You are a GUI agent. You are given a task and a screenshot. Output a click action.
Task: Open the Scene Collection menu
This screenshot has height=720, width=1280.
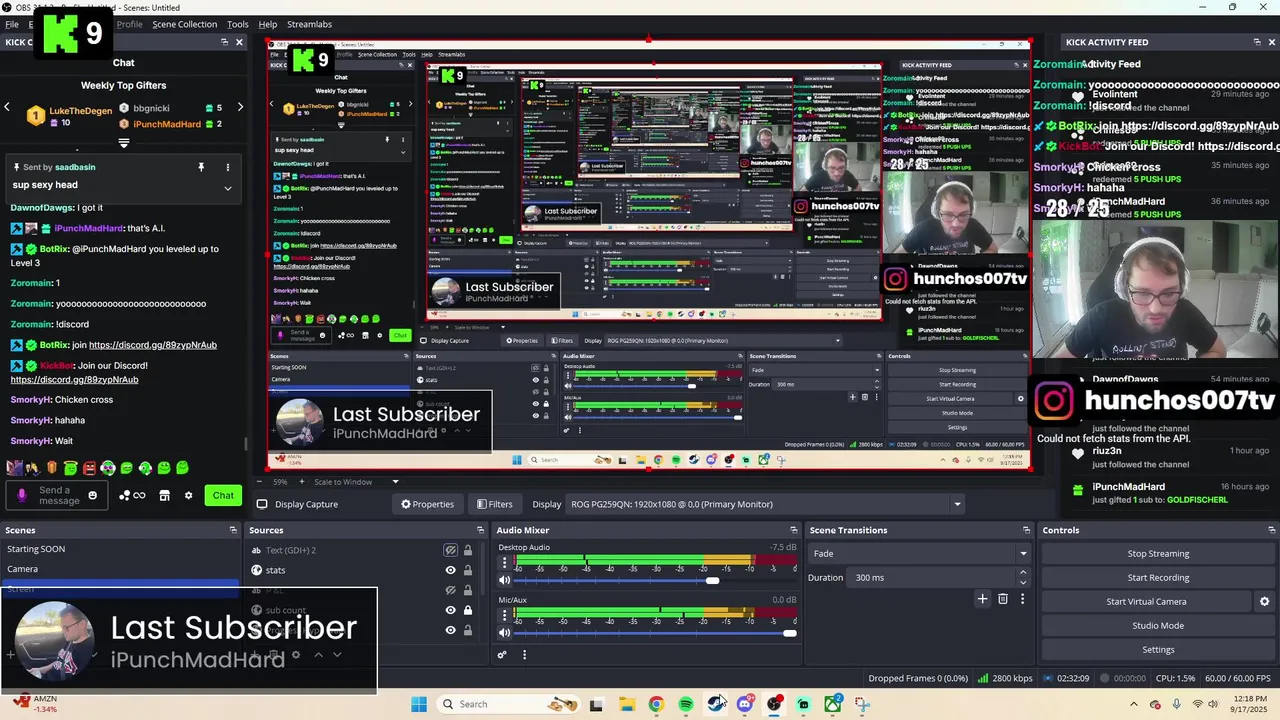tap(184, 24)
